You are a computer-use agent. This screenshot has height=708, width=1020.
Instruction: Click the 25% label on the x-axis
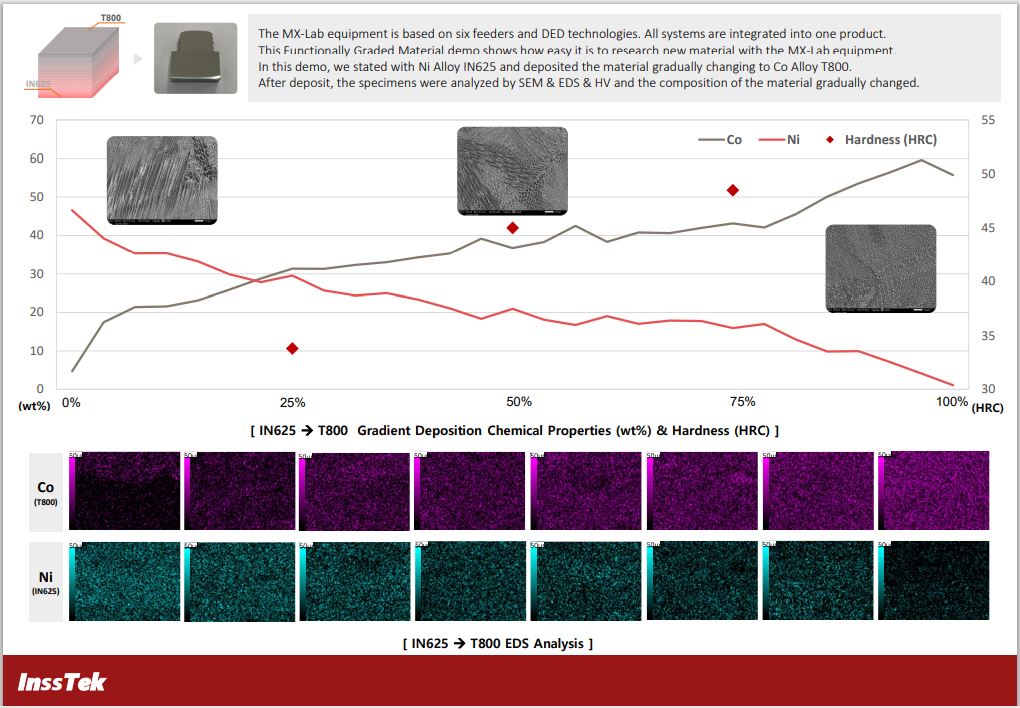[292, 403]
